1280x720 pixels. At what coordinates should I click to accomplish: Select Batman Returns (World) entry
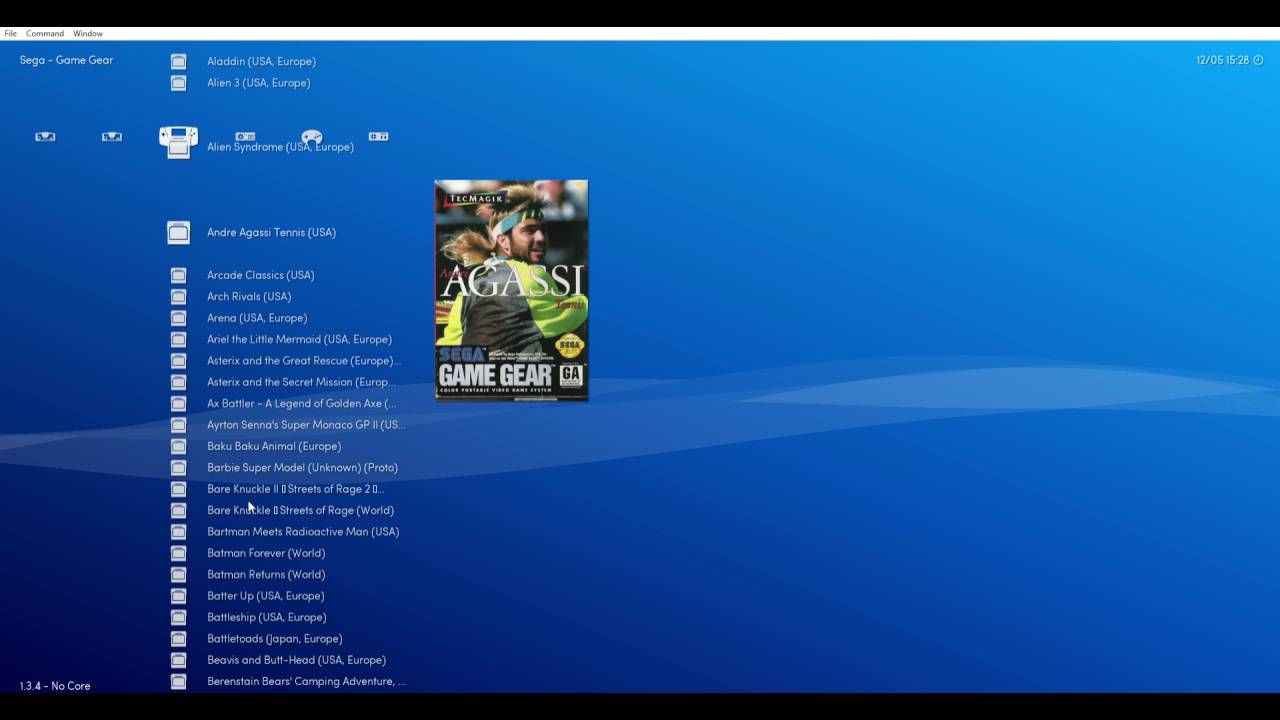[x=266, y=574]
